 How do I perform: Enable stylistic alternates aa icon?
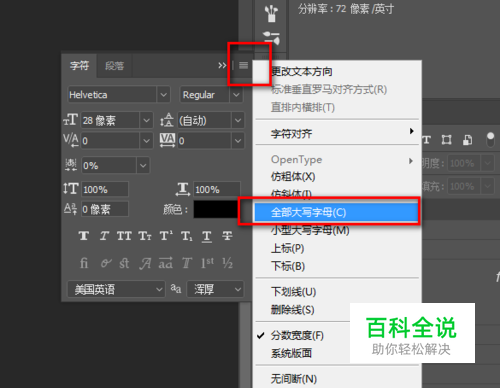pos(166,263)
